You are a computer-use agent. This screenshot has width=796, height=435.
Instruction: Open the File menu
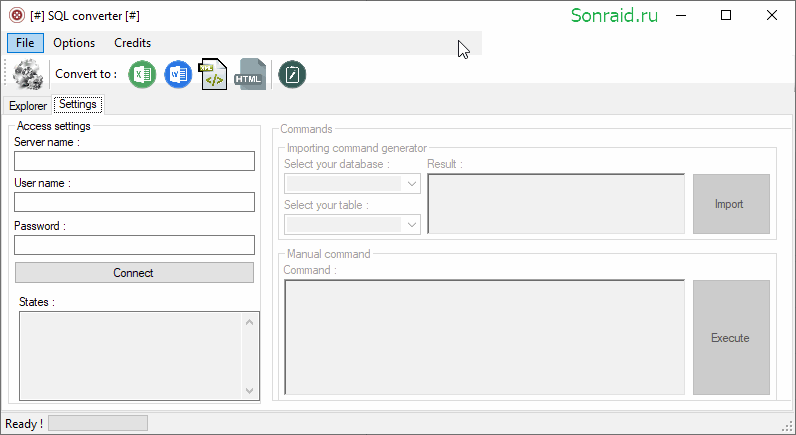point(25,43)
